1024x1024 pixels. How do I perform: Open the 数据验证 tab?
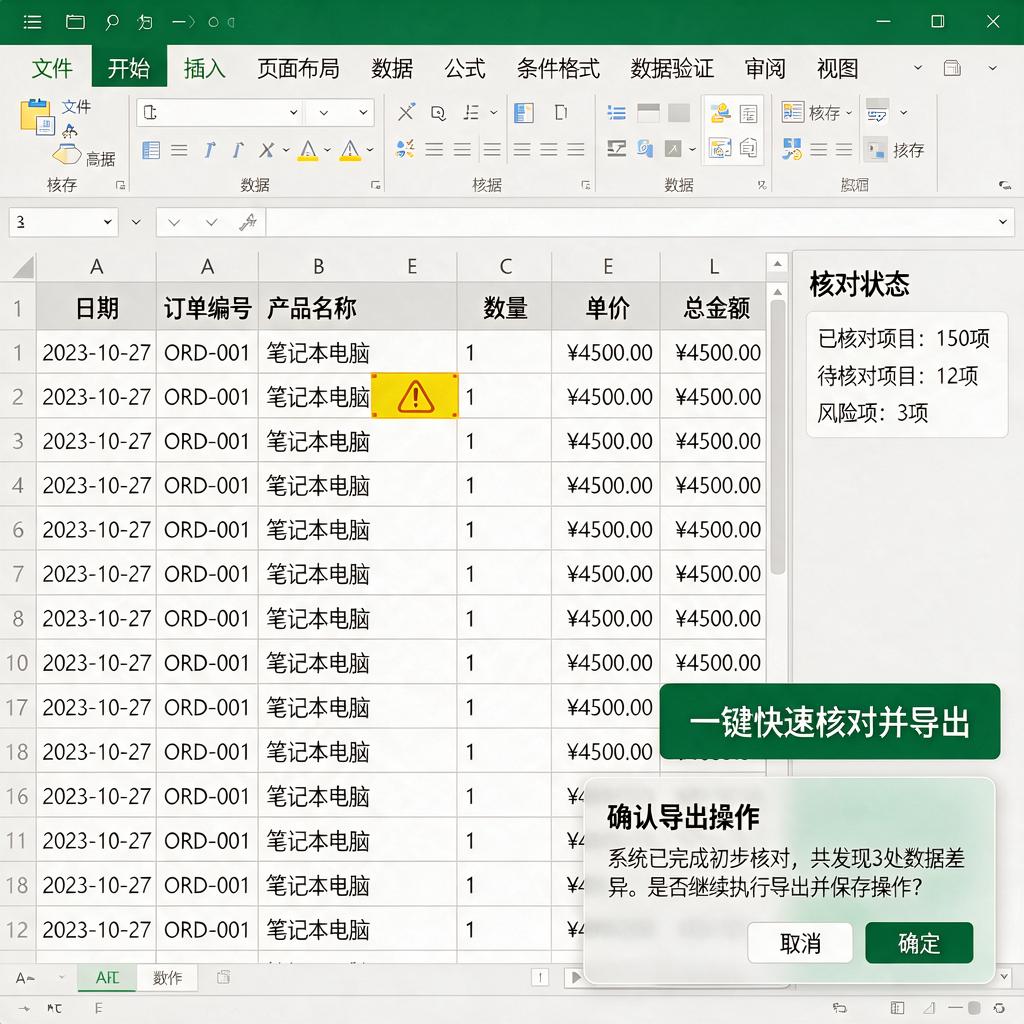(x=672, y=68)
